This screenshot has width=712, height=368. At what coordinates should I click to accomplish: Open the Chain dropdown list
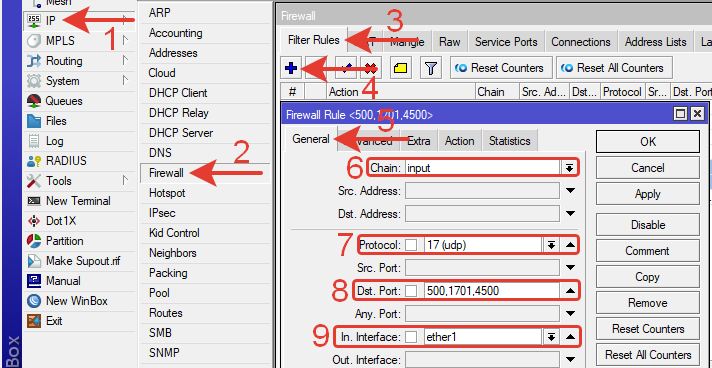(569, 168)
